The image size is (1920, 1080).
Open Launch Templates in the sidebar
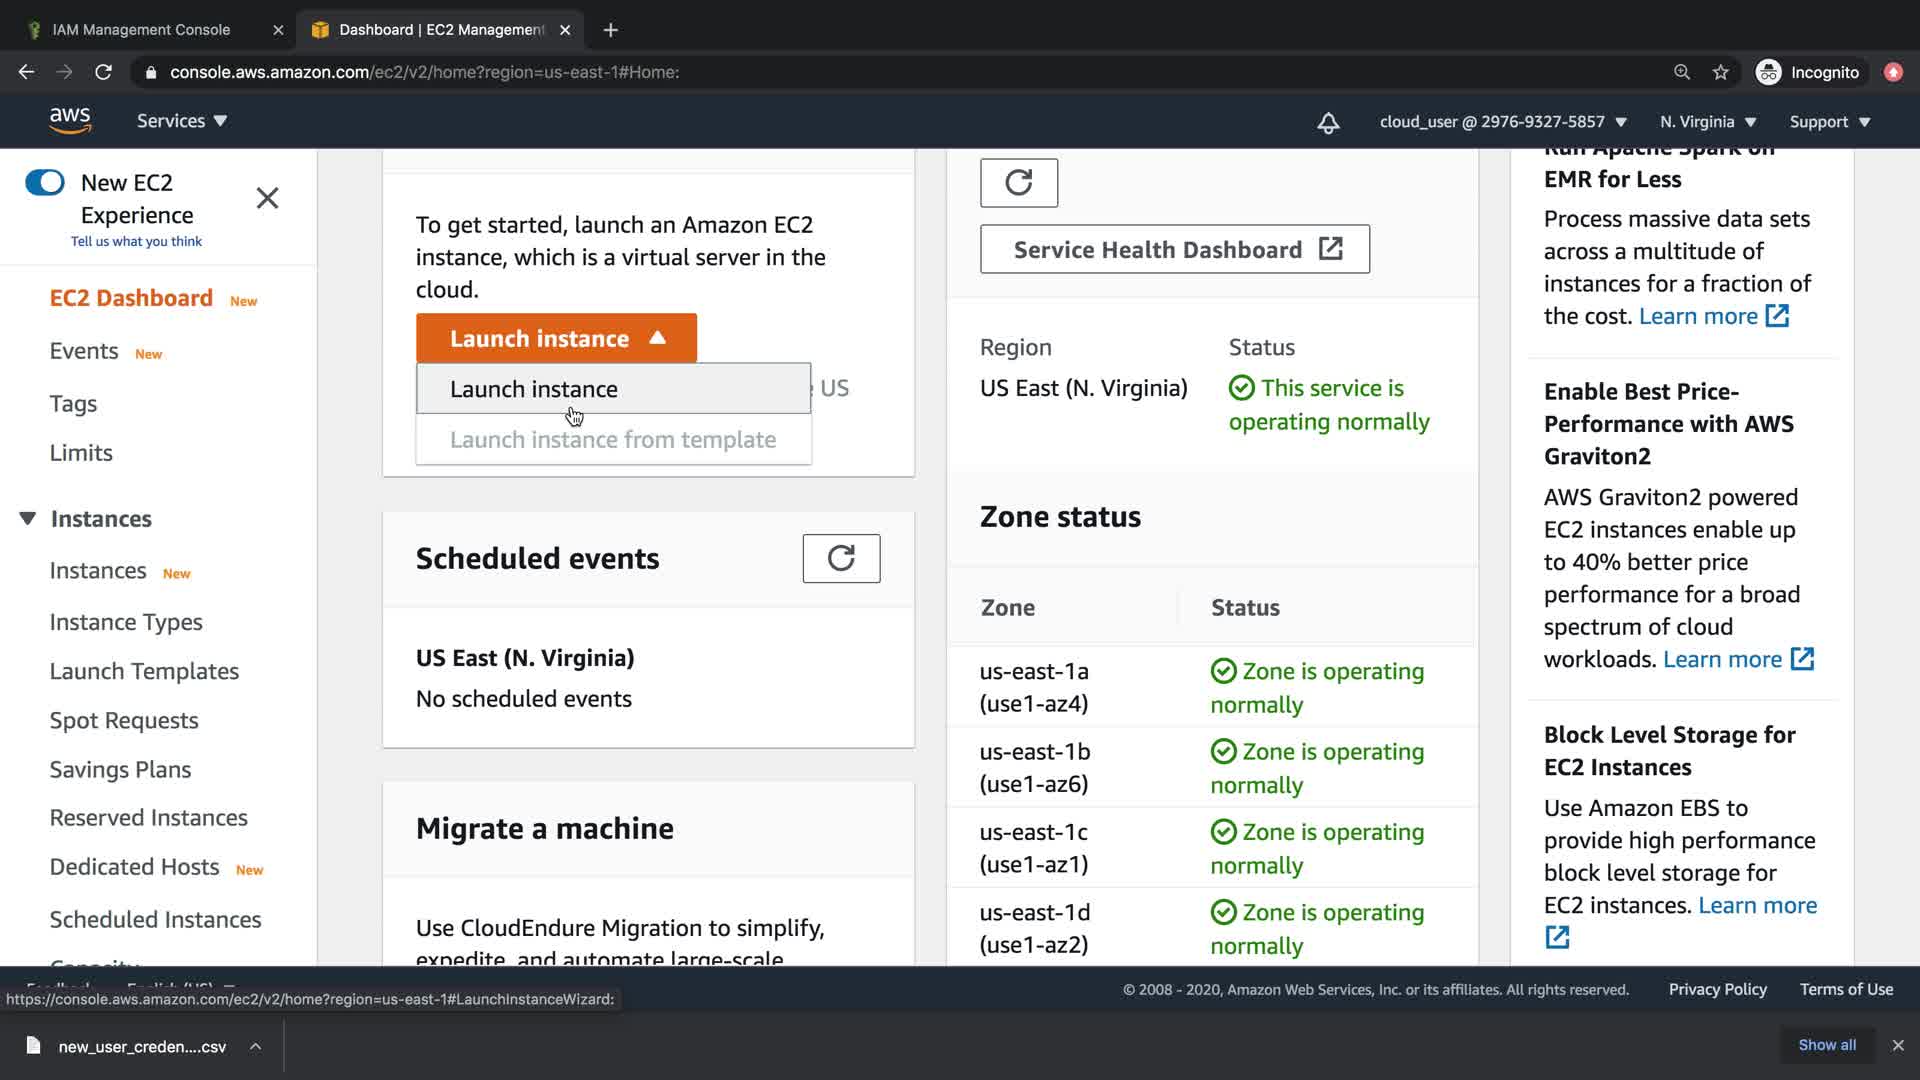coord(144,671)
